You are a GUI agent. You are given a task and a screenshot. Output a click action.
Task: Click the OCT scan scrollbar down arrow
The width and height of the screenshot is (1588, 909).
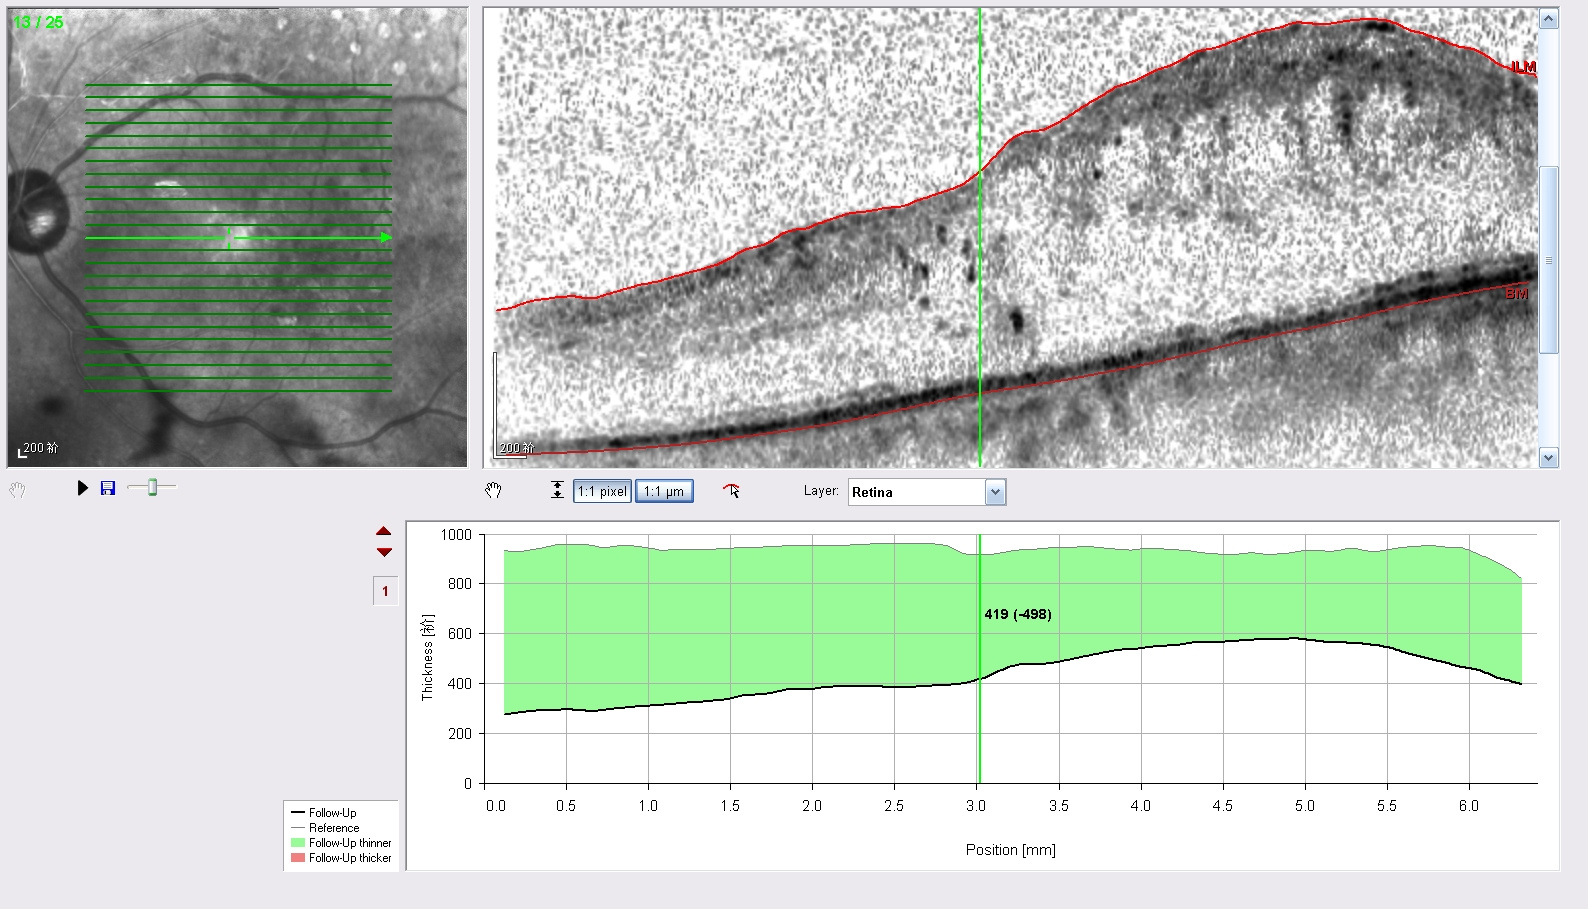pyautogui.click(x=1549, y=458)
